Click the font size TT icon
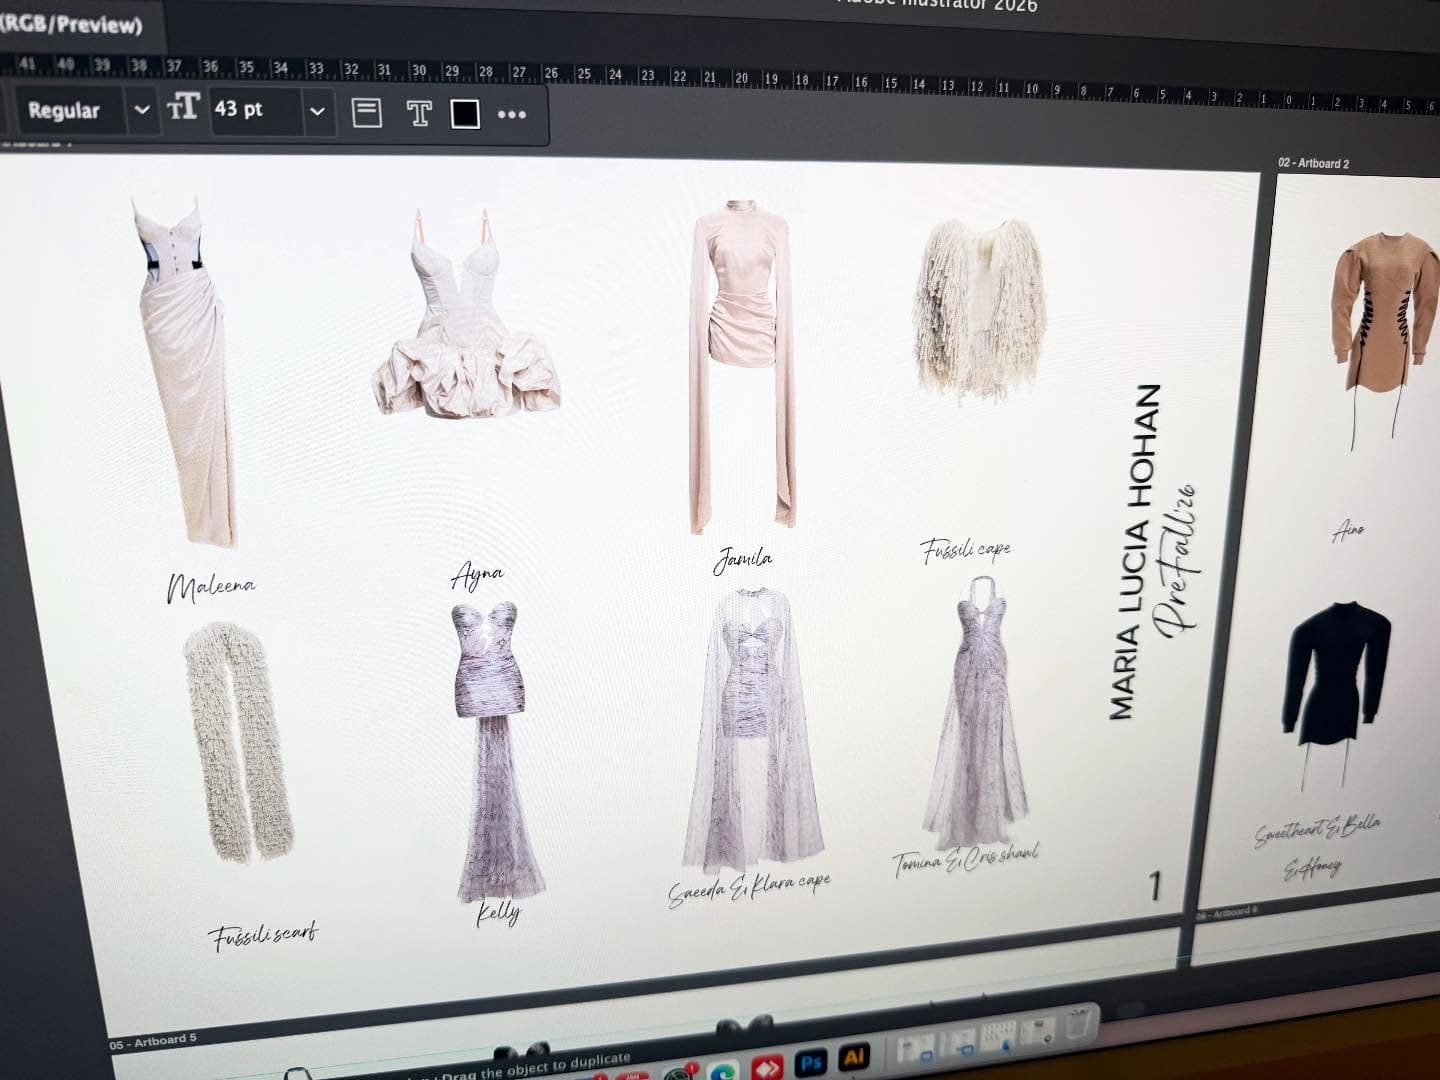The height and width of the screenshot is (1080, 1440). point(183,108)
